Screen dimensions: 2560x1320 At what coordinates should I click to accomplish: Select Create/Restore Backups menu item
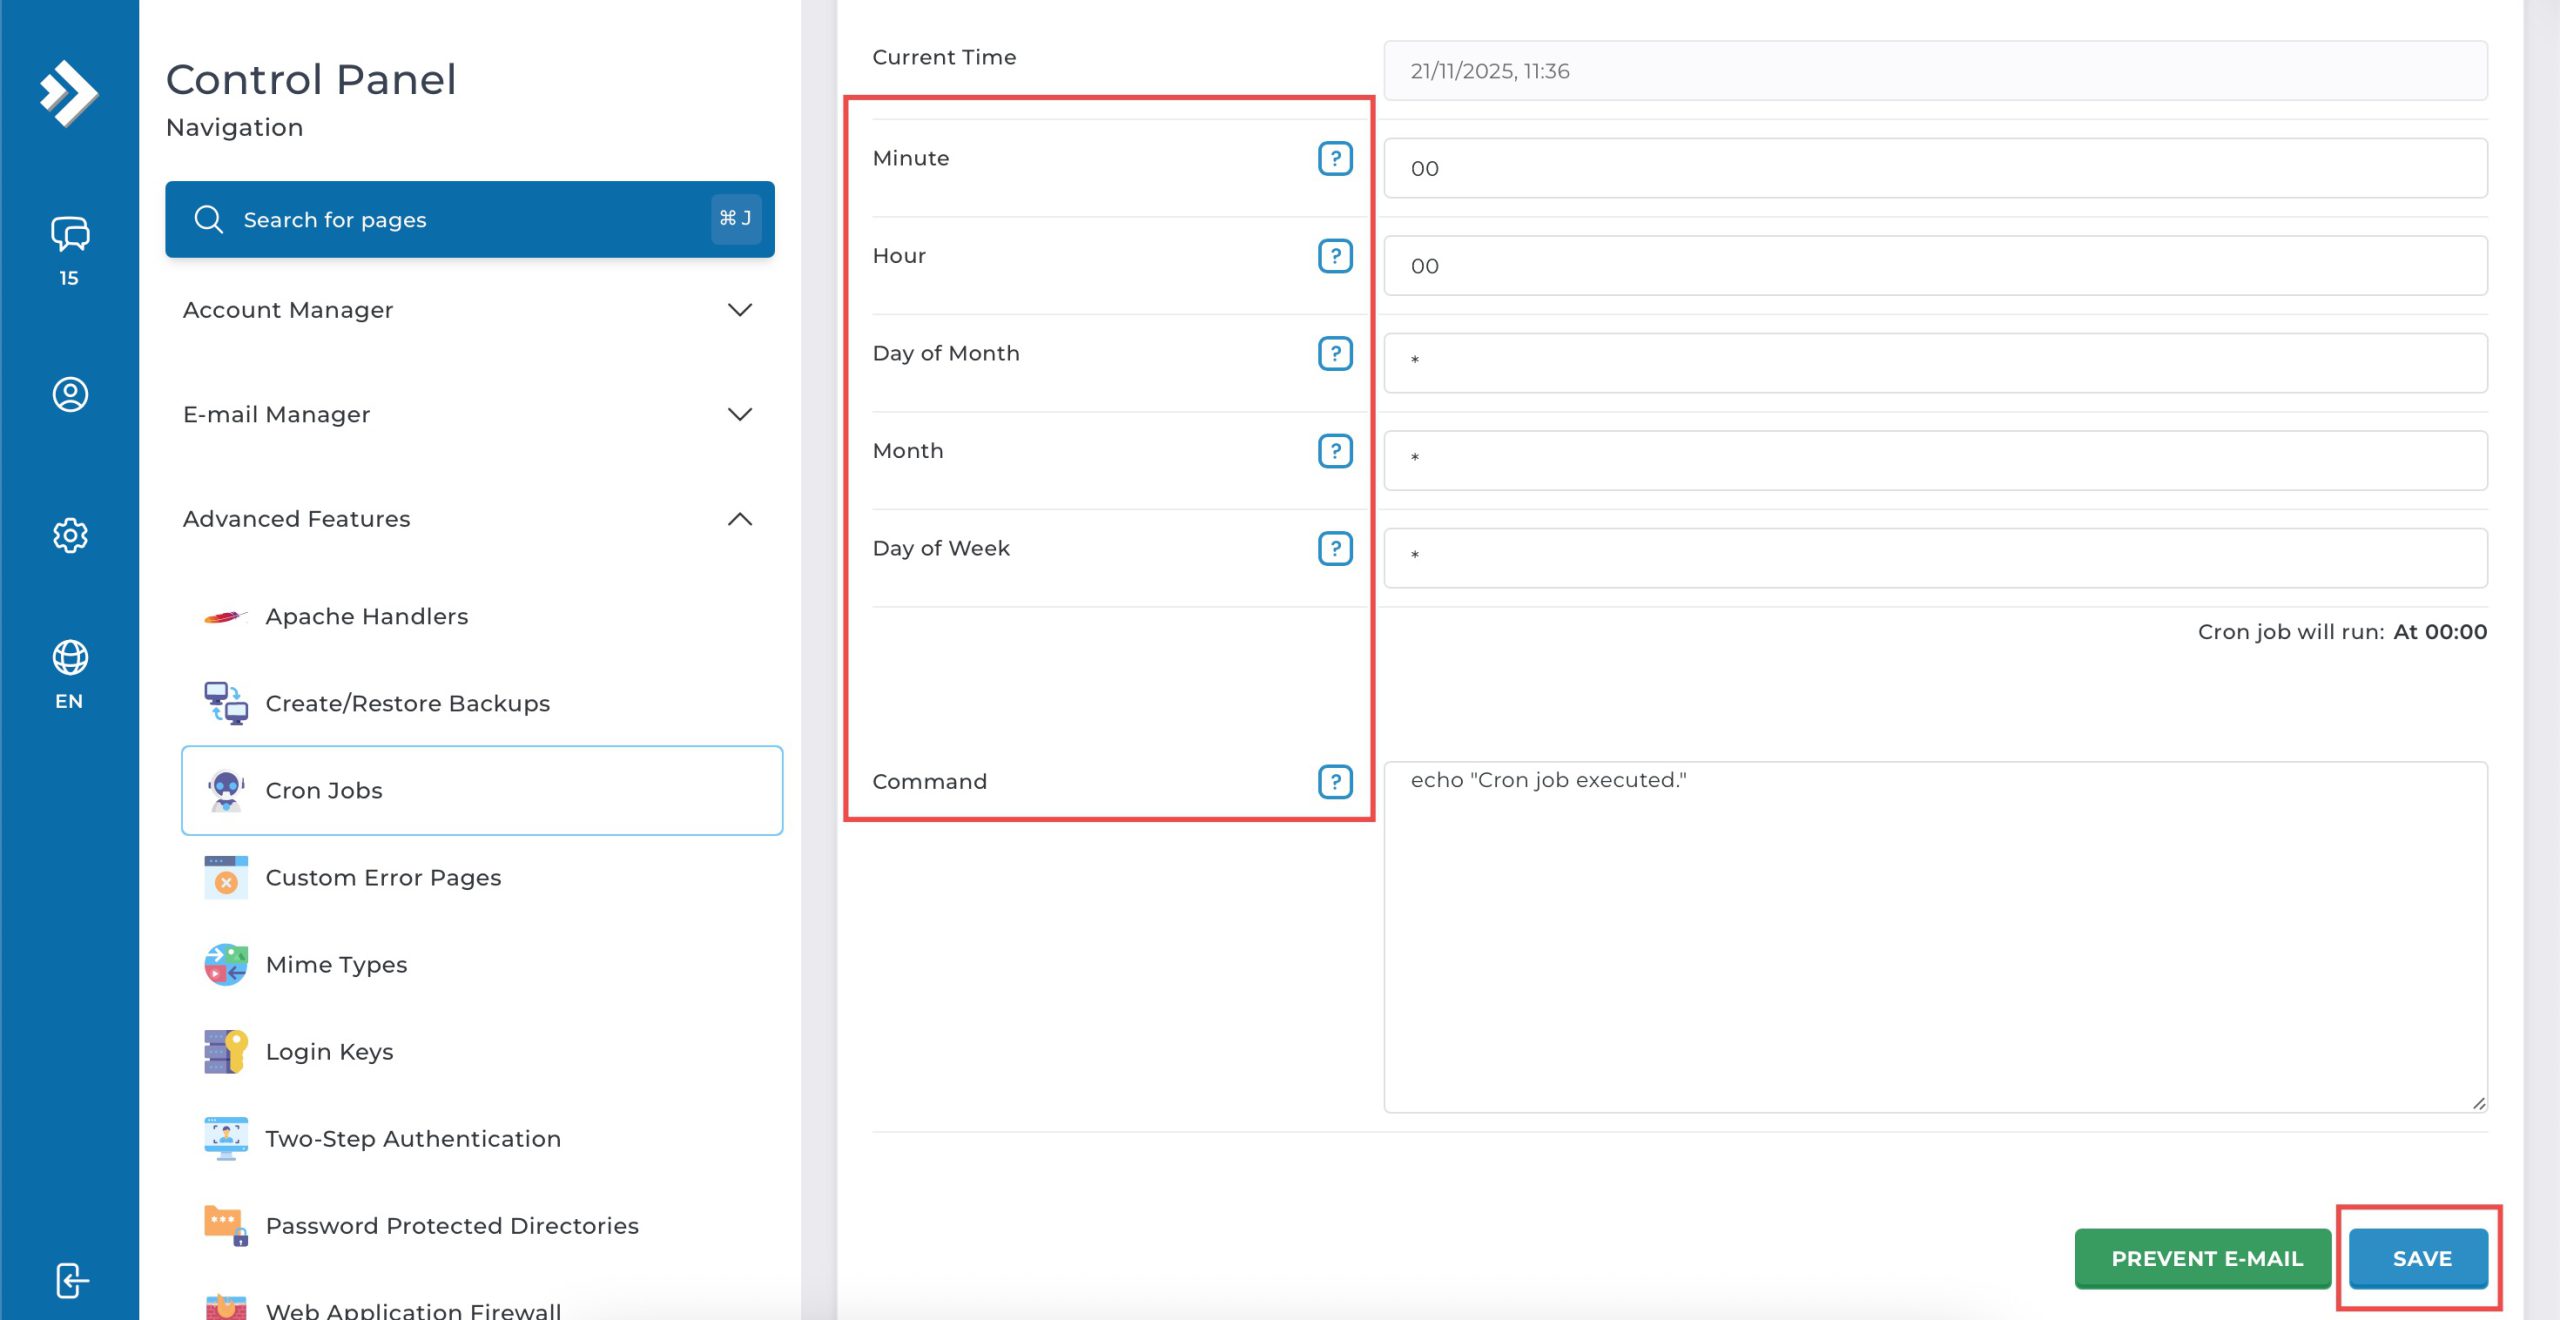click(407, 703)
